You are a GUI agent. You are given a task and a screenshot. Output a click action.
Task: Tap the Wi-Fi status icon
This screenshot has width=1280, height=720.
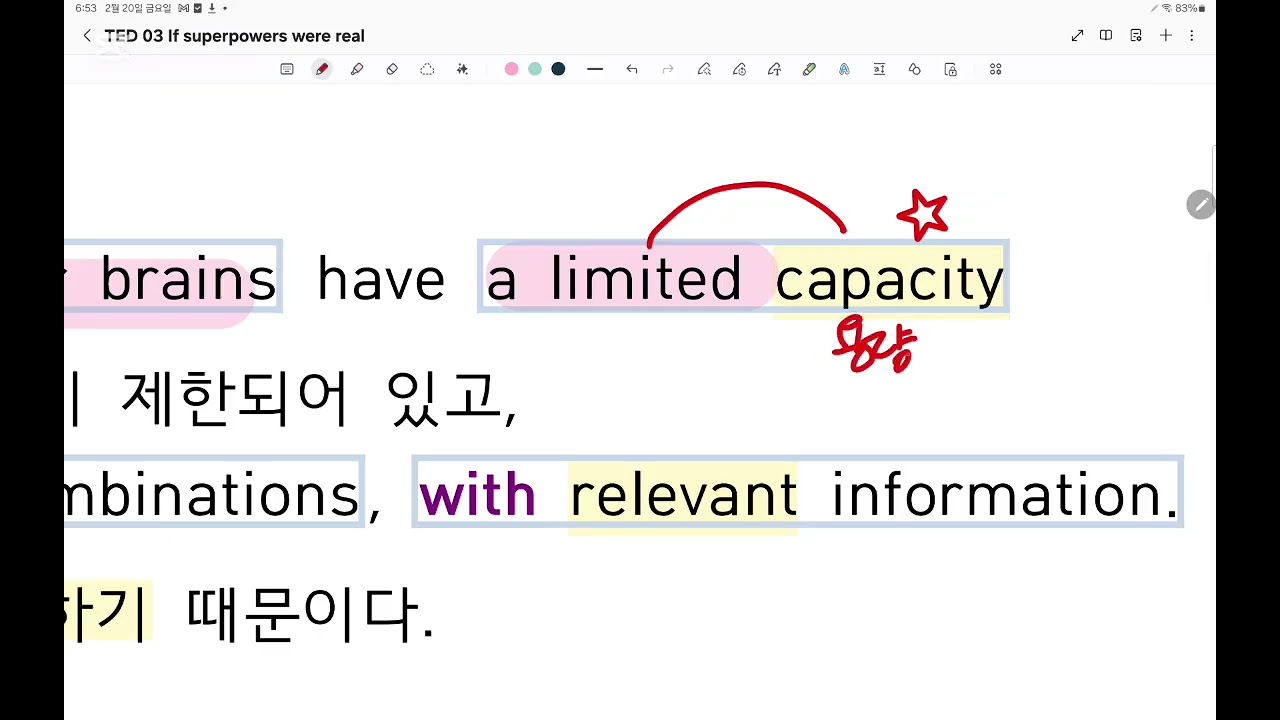point(1166,8)
